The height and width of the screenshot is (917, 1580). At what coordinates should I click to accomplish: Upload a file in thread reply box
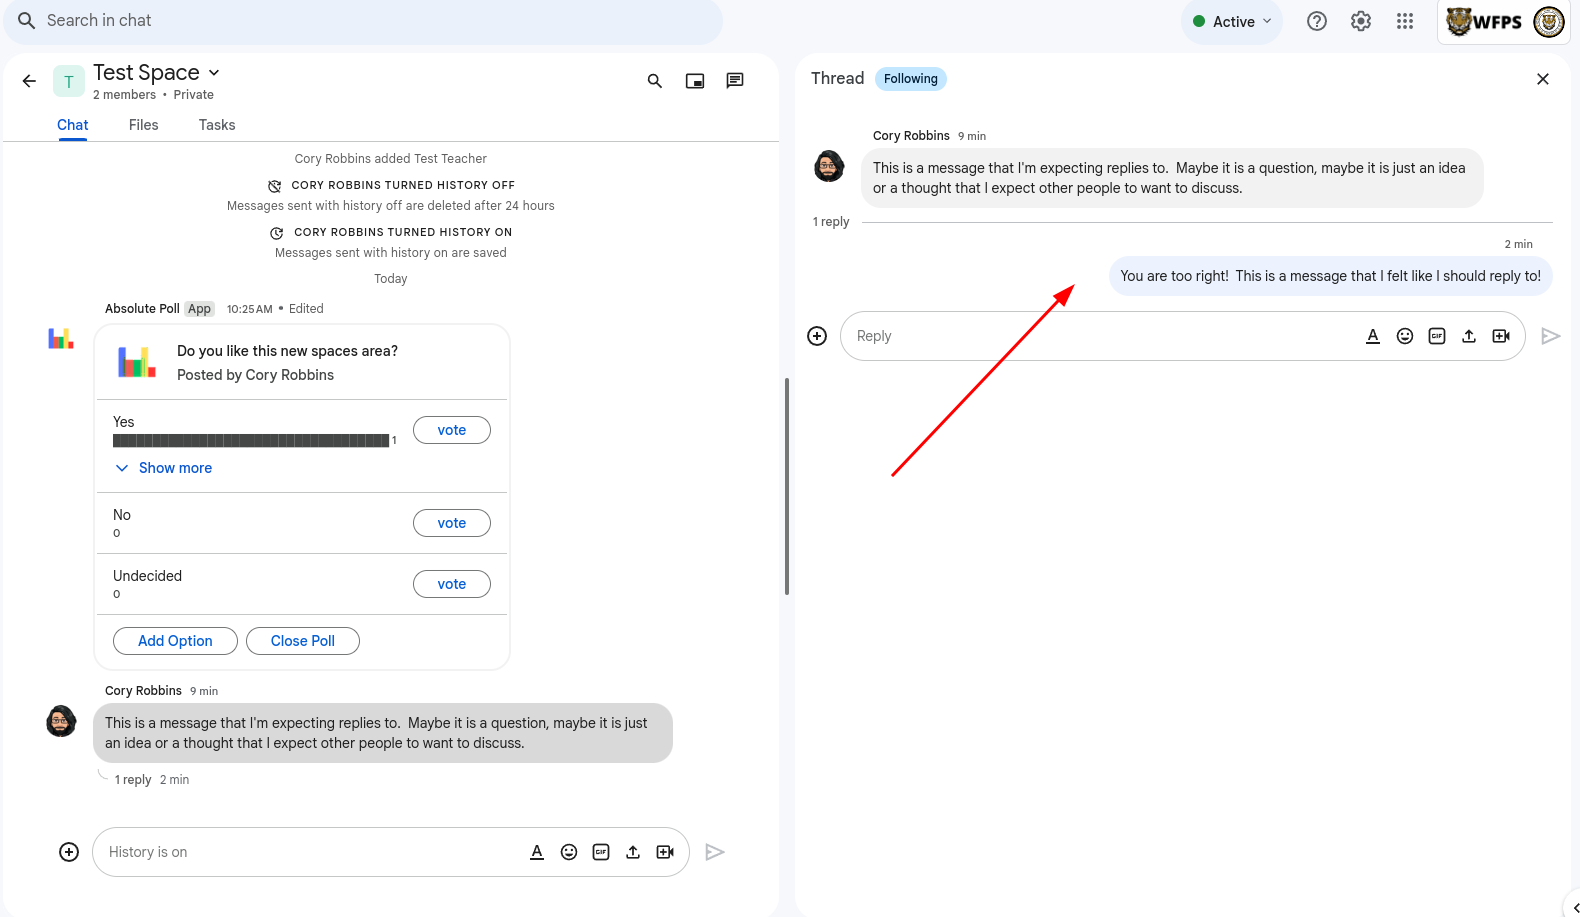(1469, 336)
